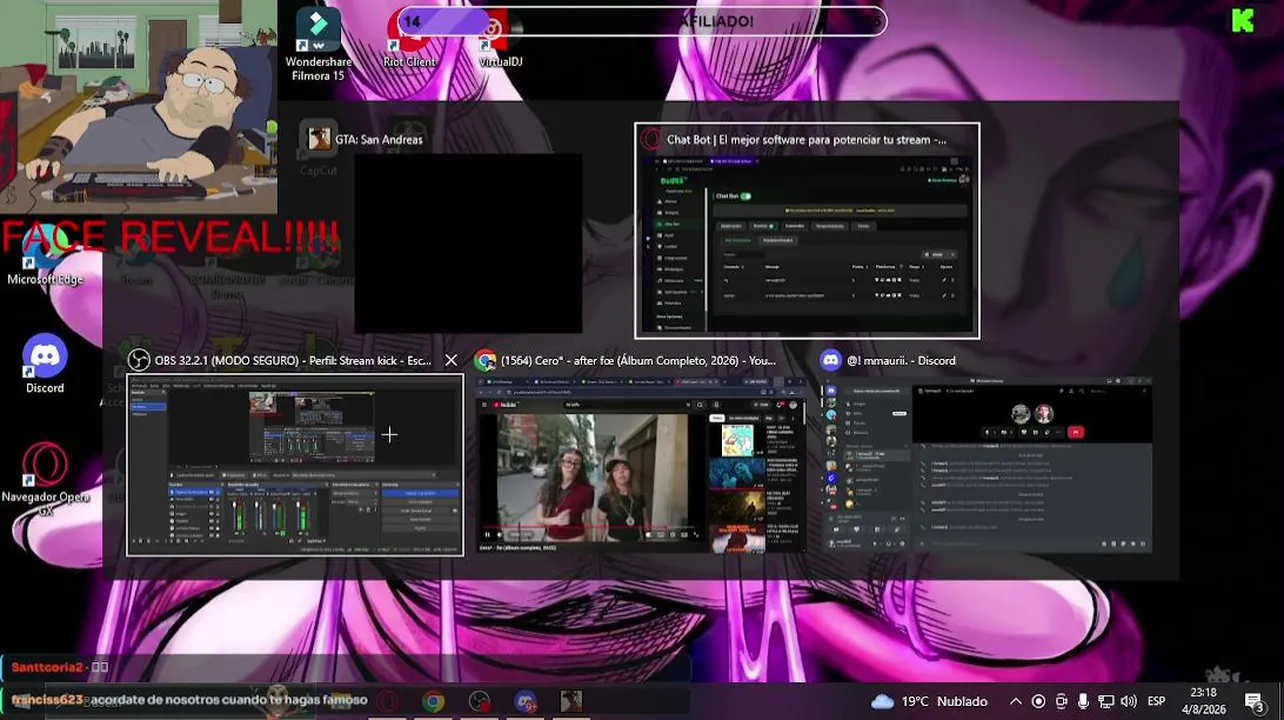Open the Opera GX icon on the taskbar
This screenshot has width=1284, height=720.
coord(387,701)
